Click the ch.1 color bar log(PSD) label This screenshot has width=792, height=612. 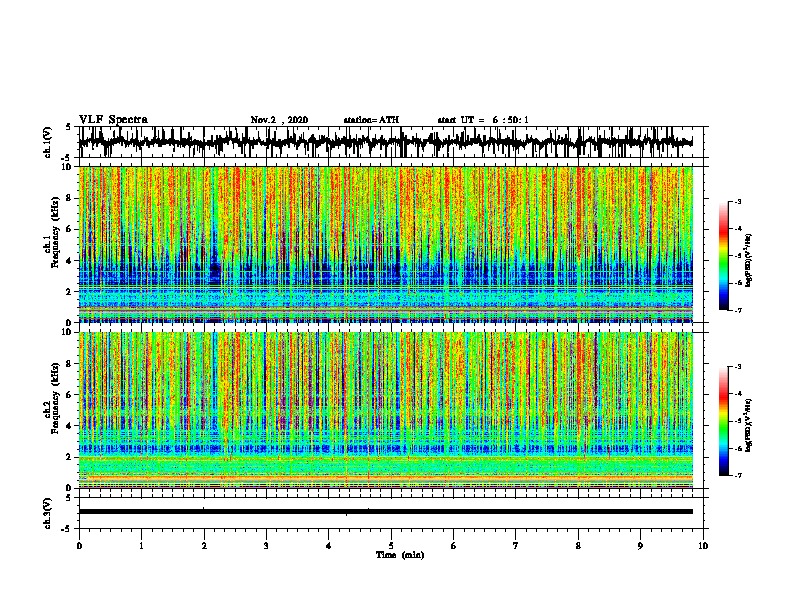[x=749, y=261]
